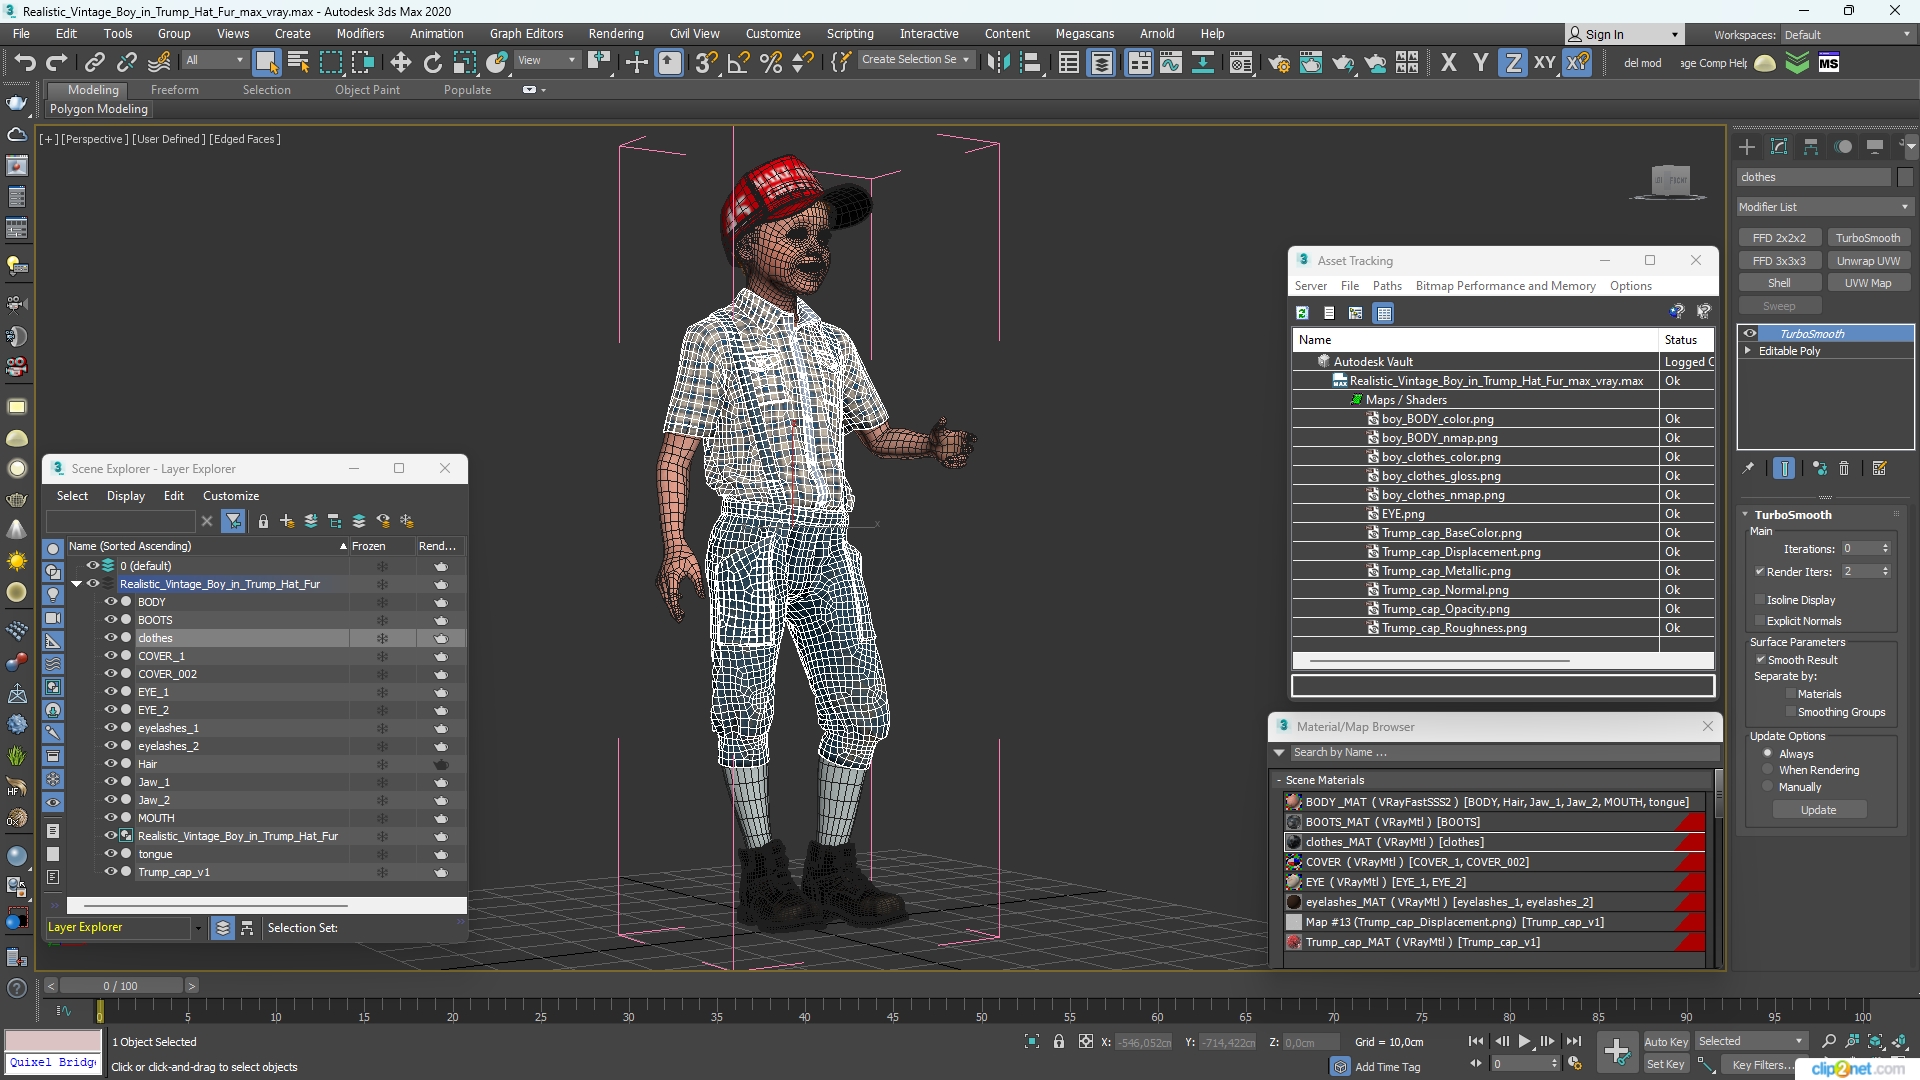The width and height of the screenshot is (1920, 1080).
Task: Click the Align tool icon
Action: [1030, 63]
